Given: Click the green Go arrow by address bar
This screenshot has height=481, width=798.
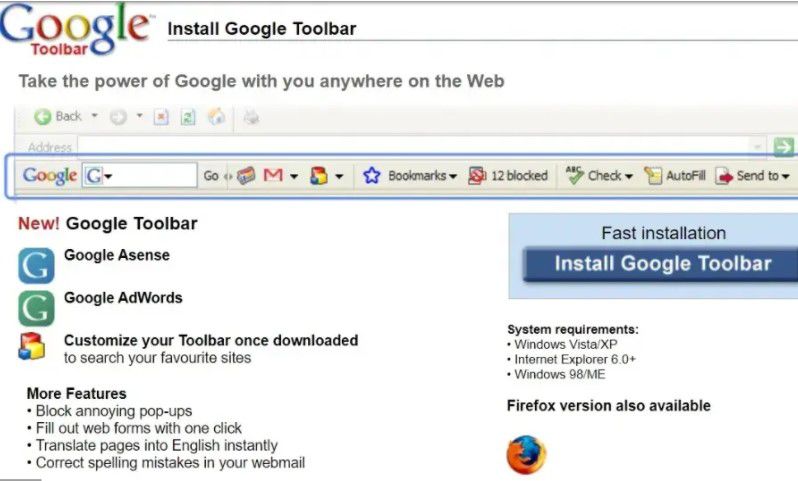Looking at the screenshot, I should click(x=783, y=147).
